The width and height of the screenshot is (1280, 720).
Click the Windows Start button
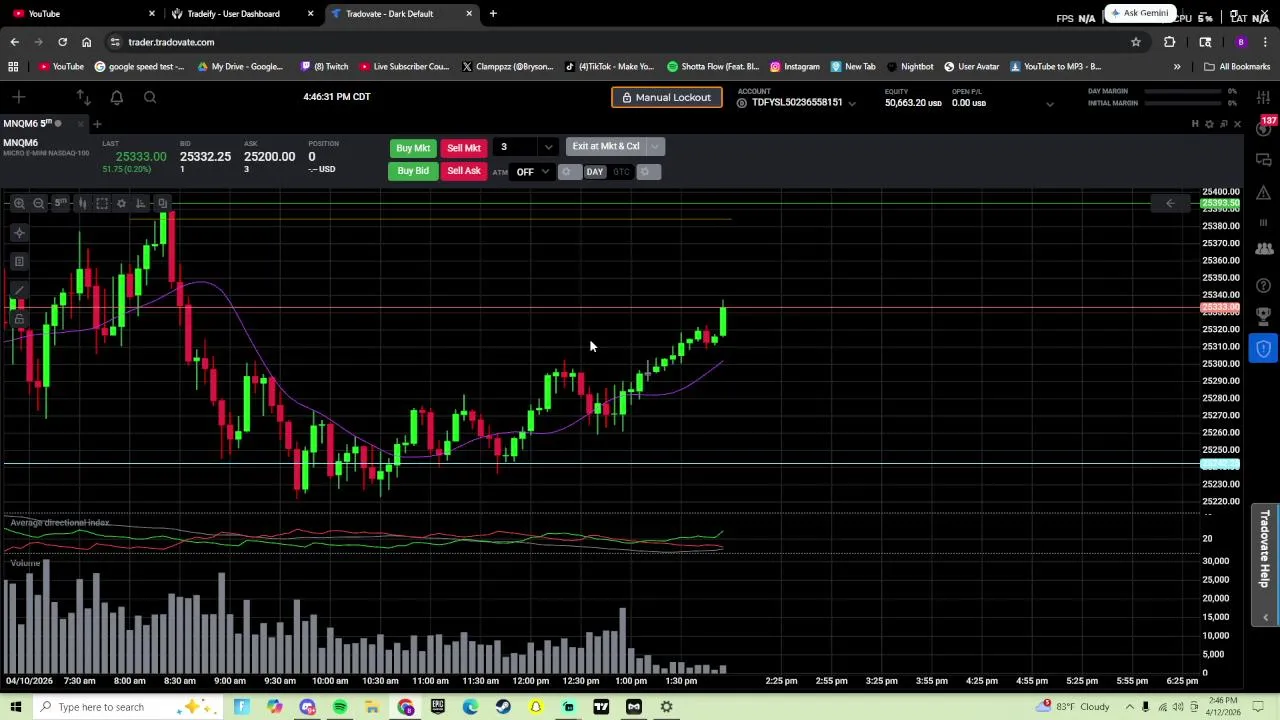tap(16, 707)
